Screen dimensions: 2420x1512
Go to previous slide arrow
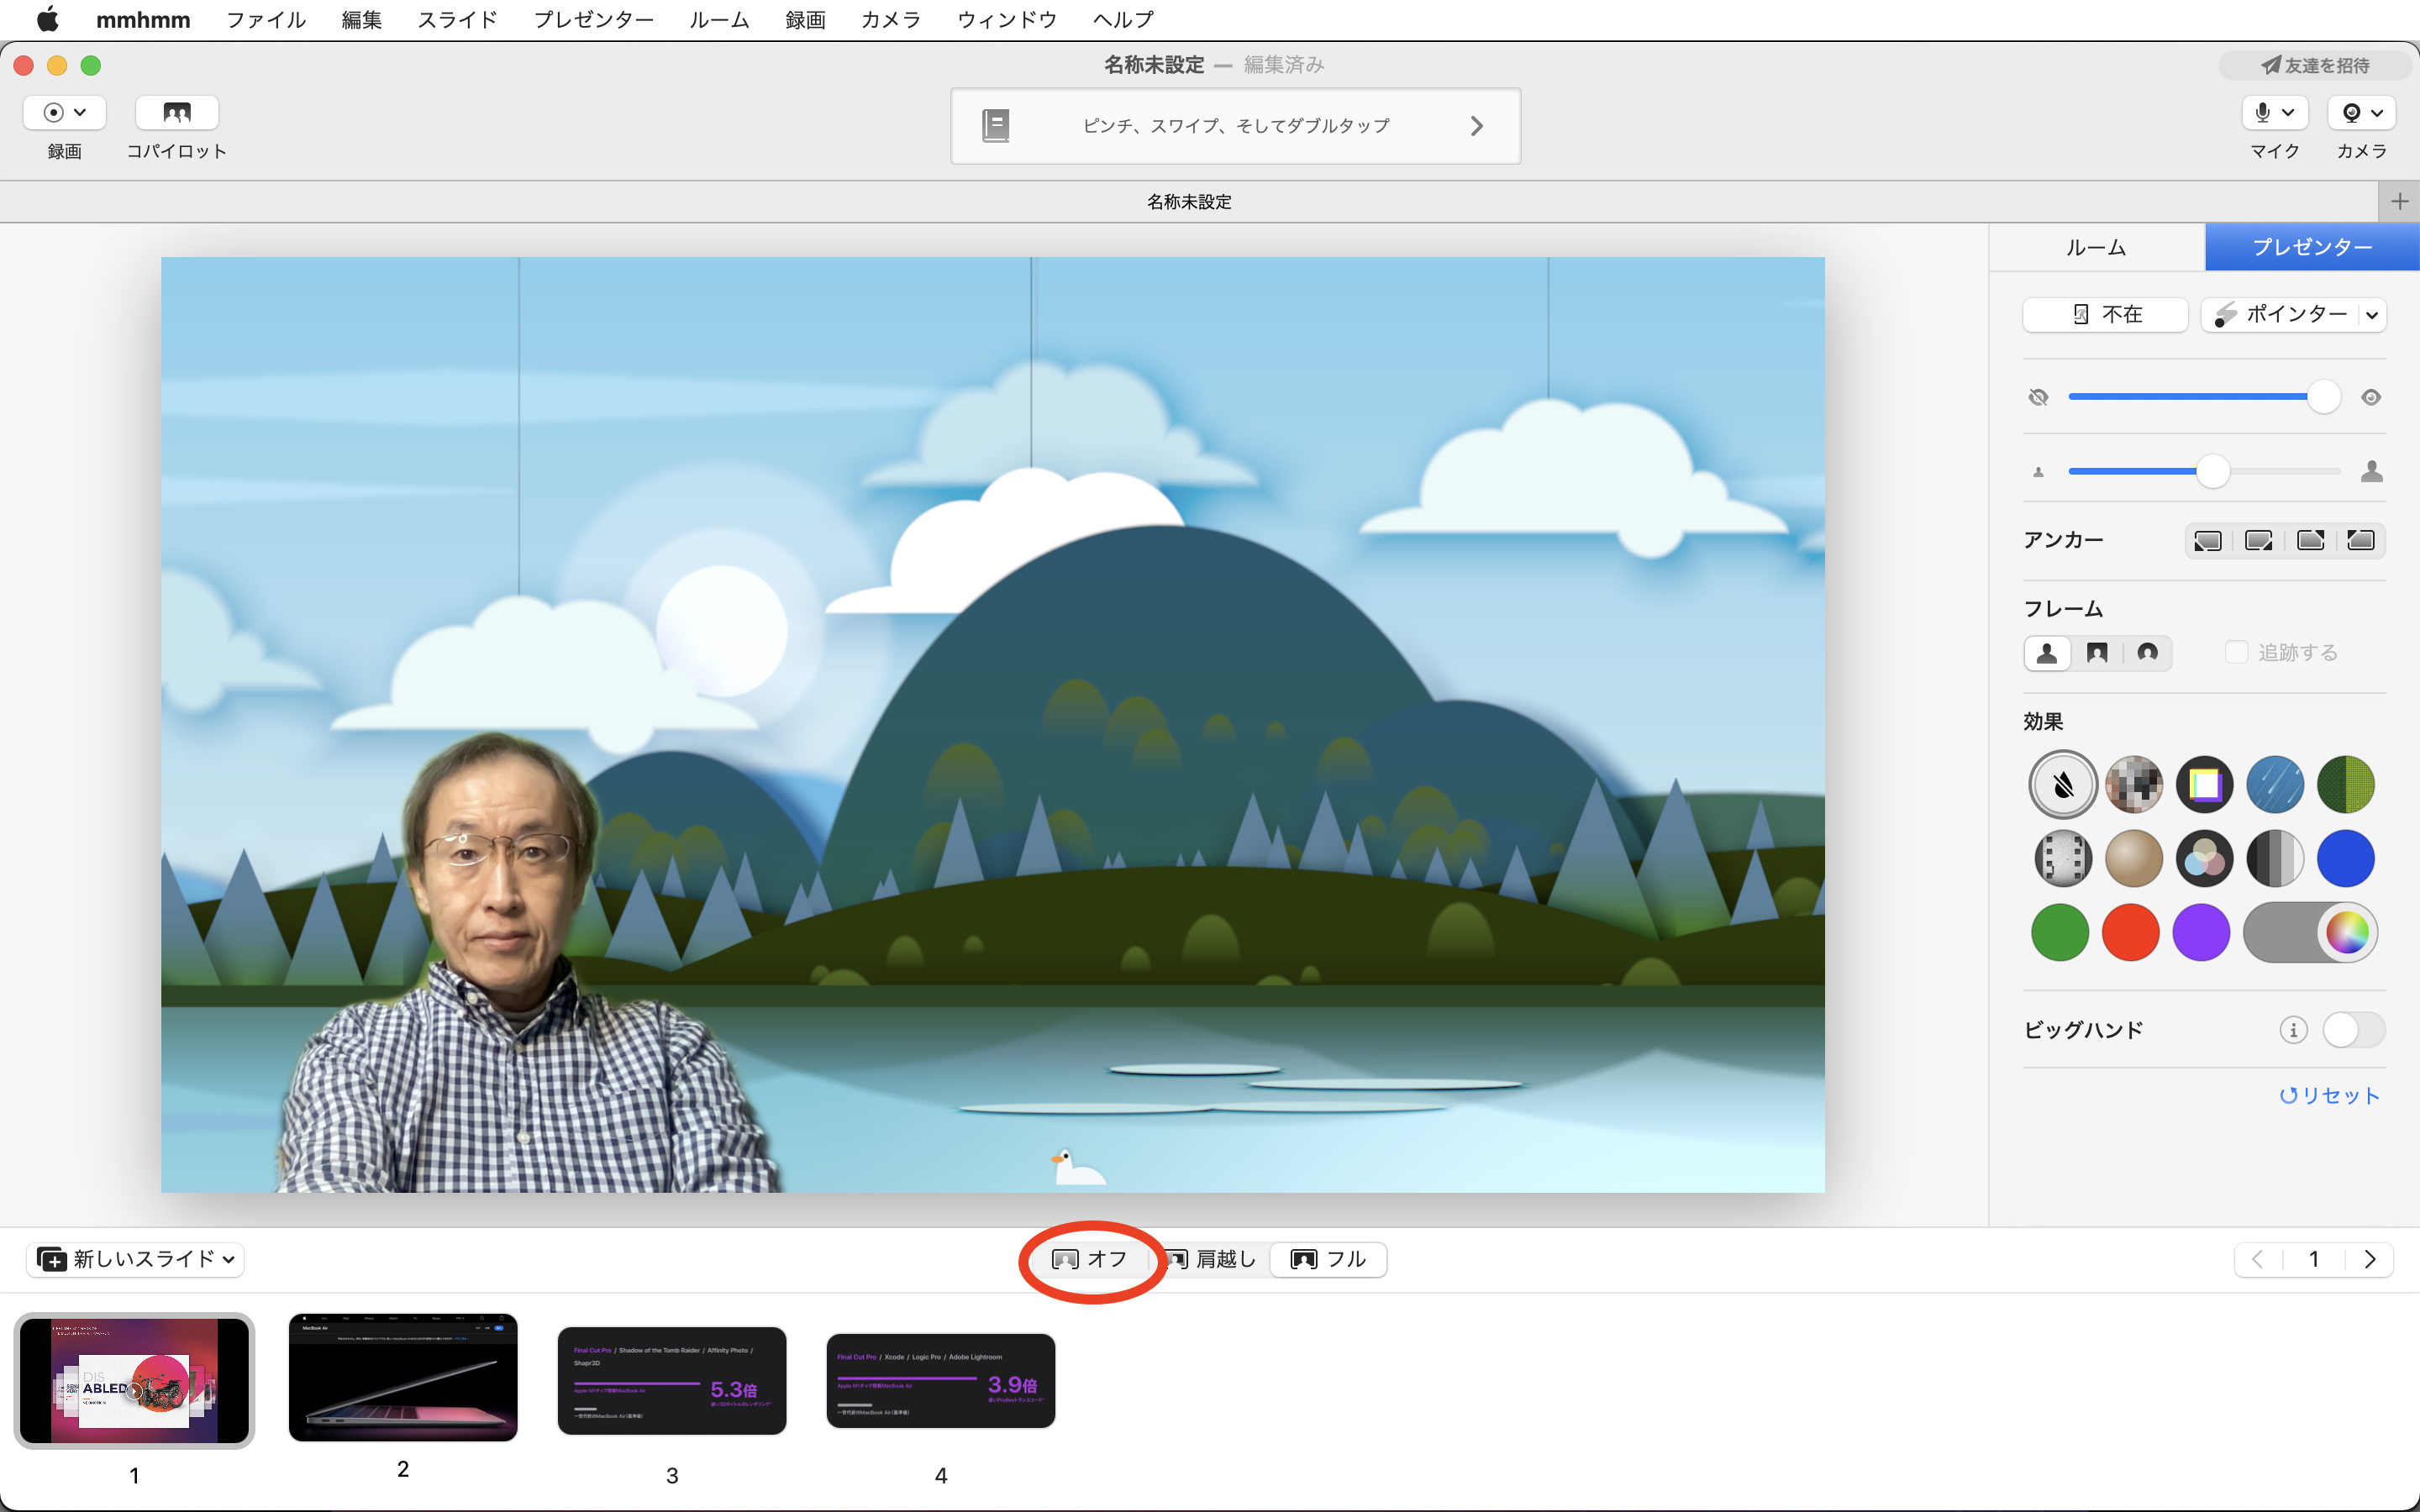pyautogui.click(x=2258, y=1260)
